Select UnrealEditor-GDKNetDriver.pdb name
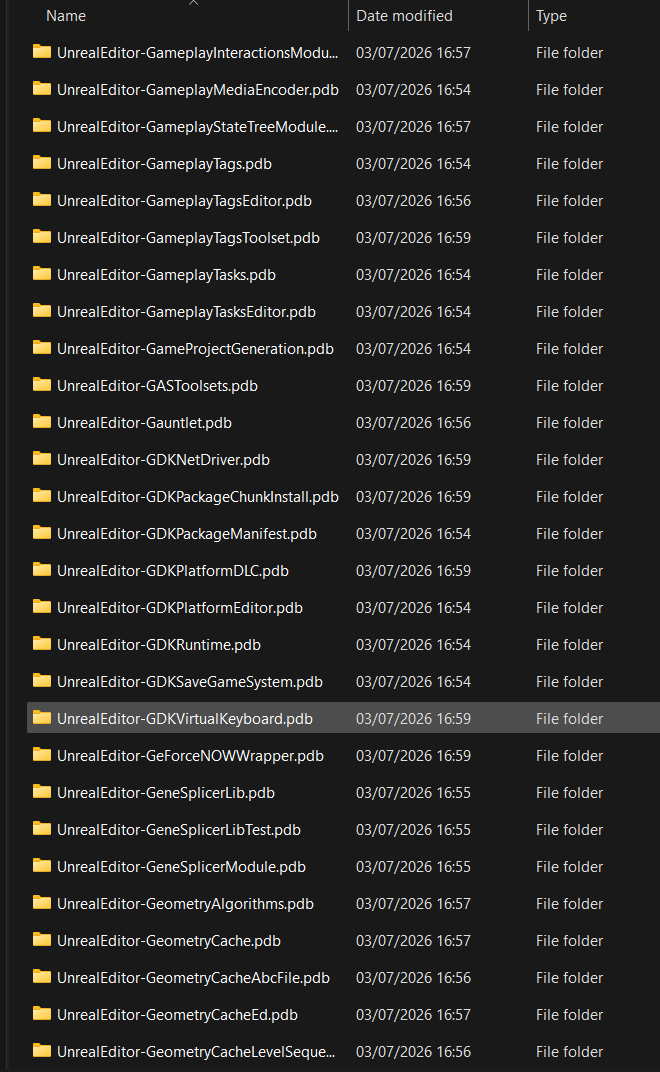660x1072 pixels. [x=163, y=459]
